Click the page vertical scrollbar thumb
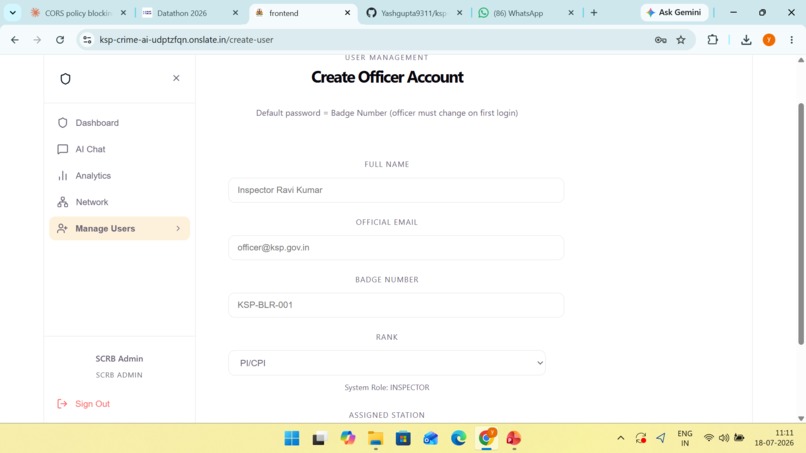The width and height of the screenshot is (806, 453). pyautogui.click(x=800, y=224)
